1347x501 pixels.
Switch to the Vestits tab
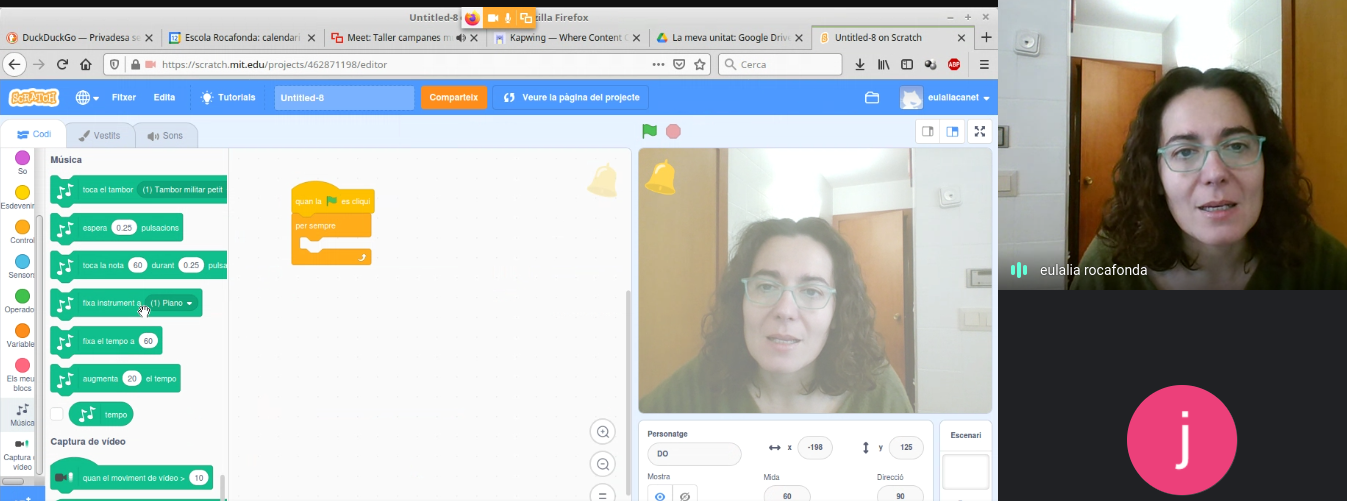tap(100, 135)
